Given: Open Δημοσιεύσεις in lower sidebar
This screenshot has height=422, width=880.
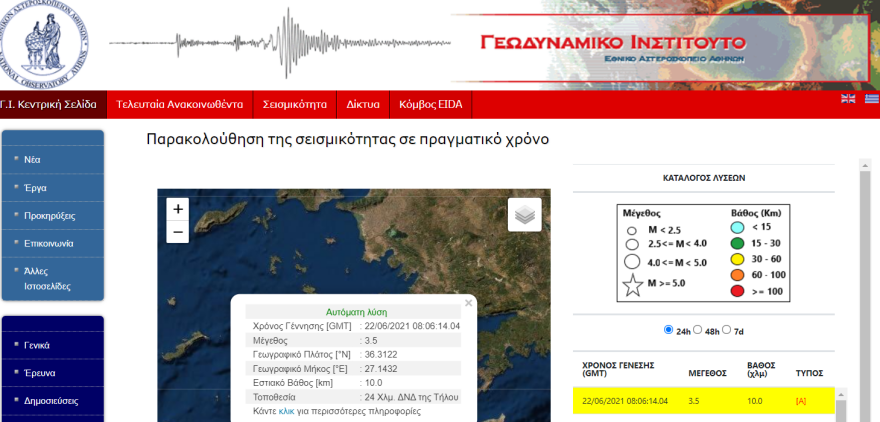Looking at the screenshot, I should pos(51,401).
